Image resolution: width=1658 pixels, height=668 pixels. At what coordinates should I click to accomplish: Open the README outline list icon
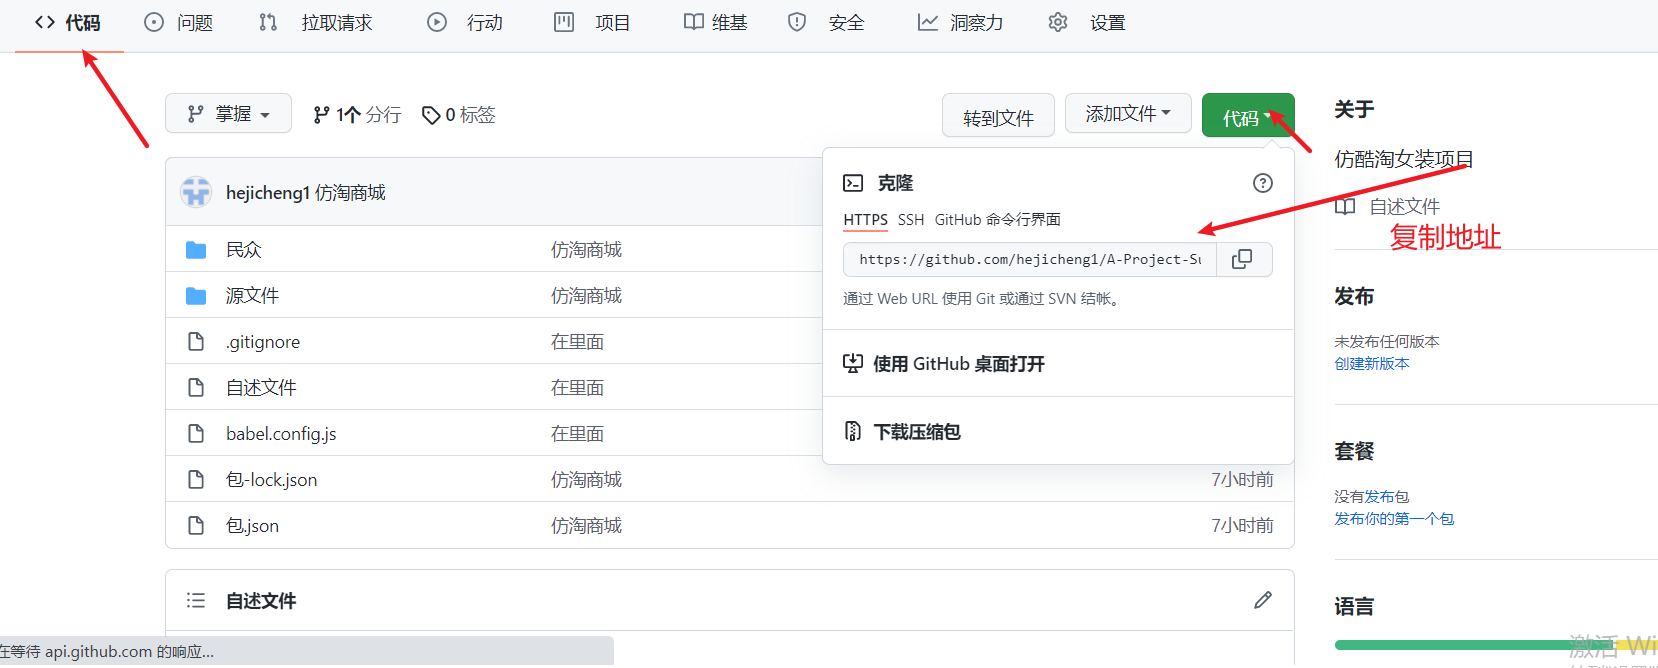coord(196,600)
